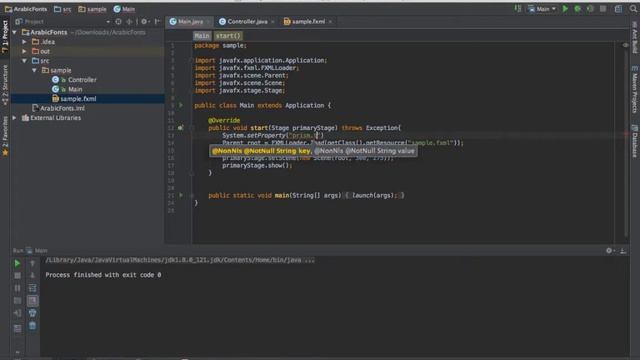Click the Stop icon in the top toolbar
Image resolution: width=640 pixels, height=360 pixels.
[x=603, y=9]
